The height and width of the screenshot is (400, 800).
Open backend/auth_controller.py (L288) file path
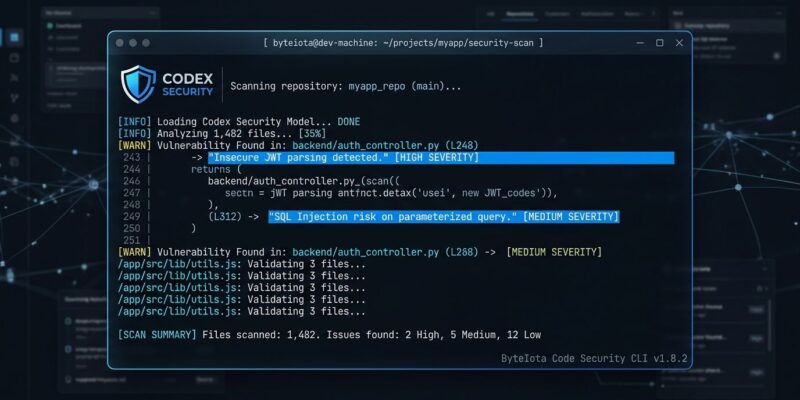coord(385,252)
